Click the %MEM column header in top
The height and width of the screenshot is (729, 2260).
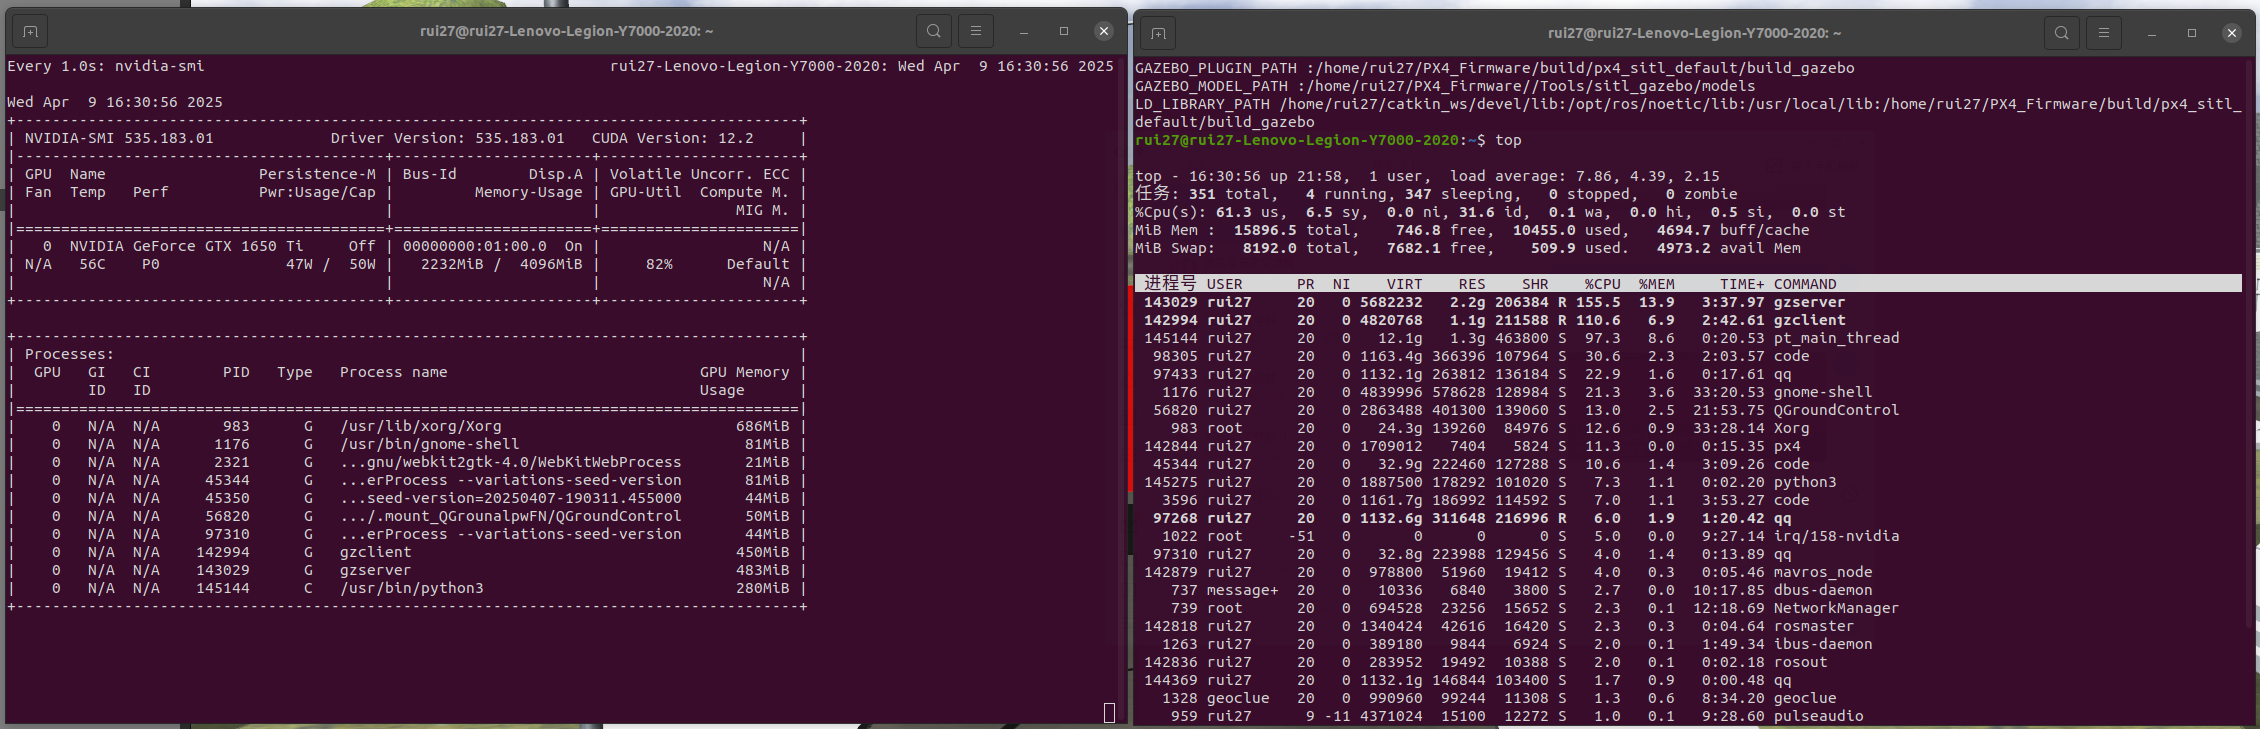(1656, 284)
